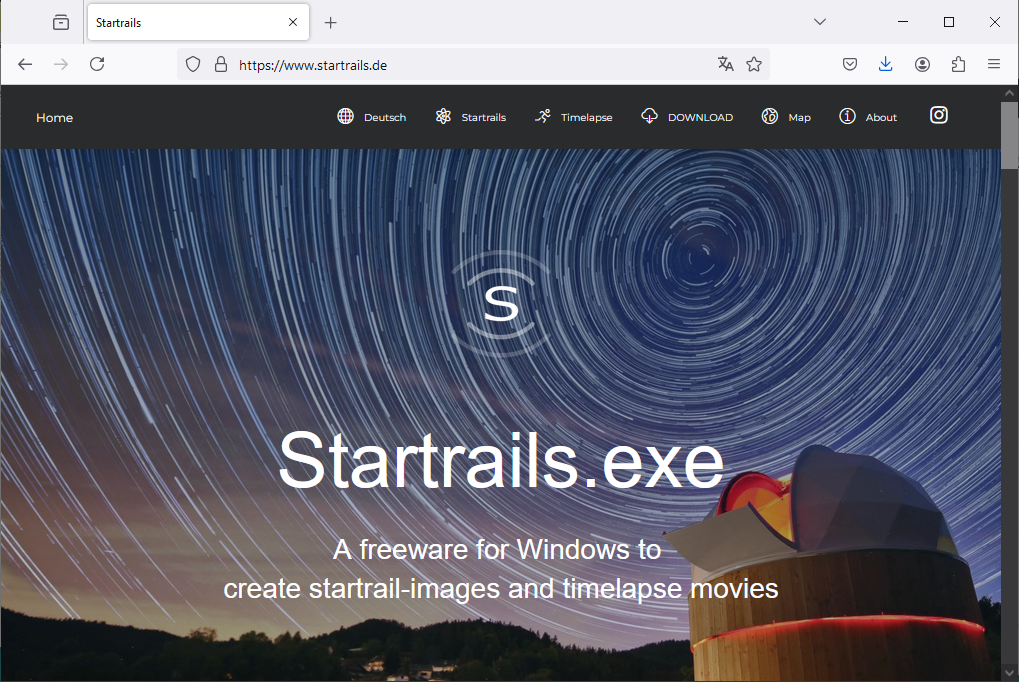Click 'create startrail-images and timelapse movies' text
The height and width of the screenshot is (682, 1019).
pos(500,589)
